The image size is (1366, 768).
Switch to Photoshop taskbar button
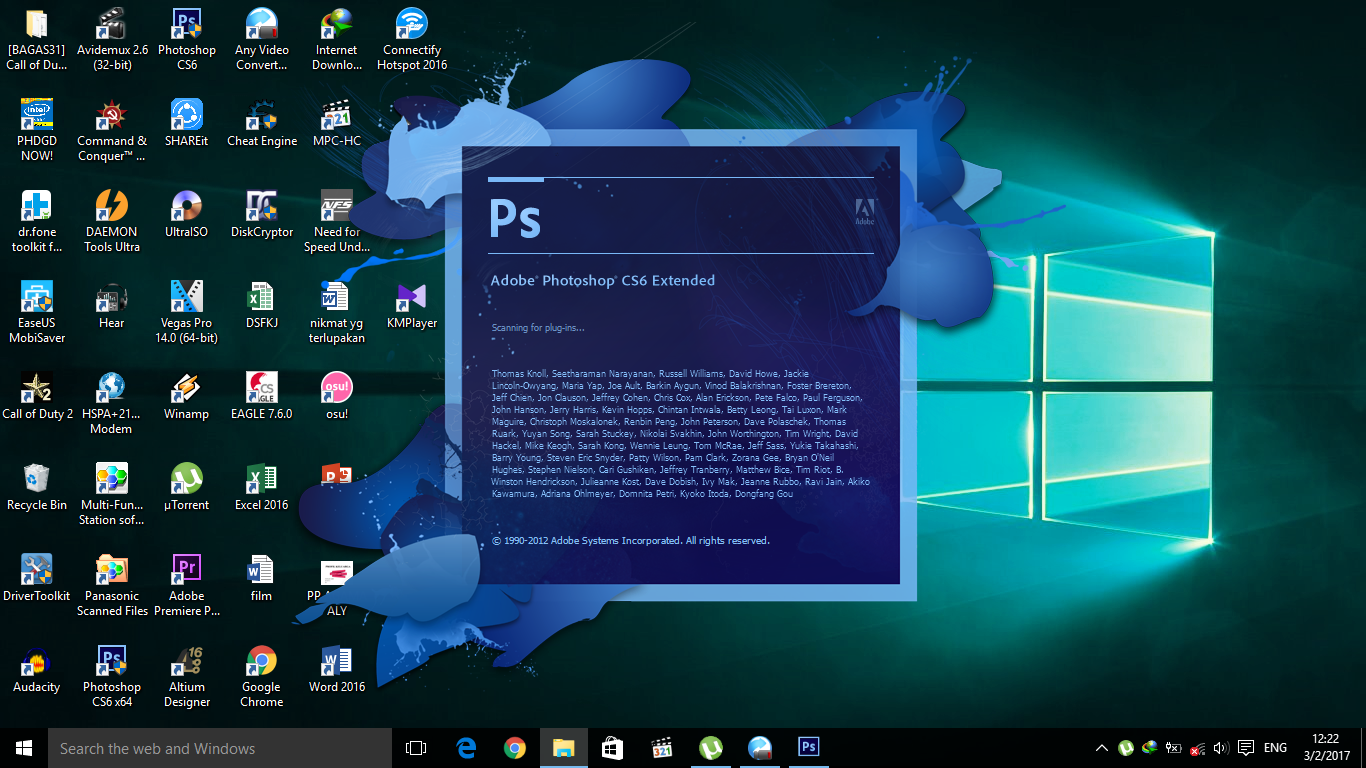point(809,748)
